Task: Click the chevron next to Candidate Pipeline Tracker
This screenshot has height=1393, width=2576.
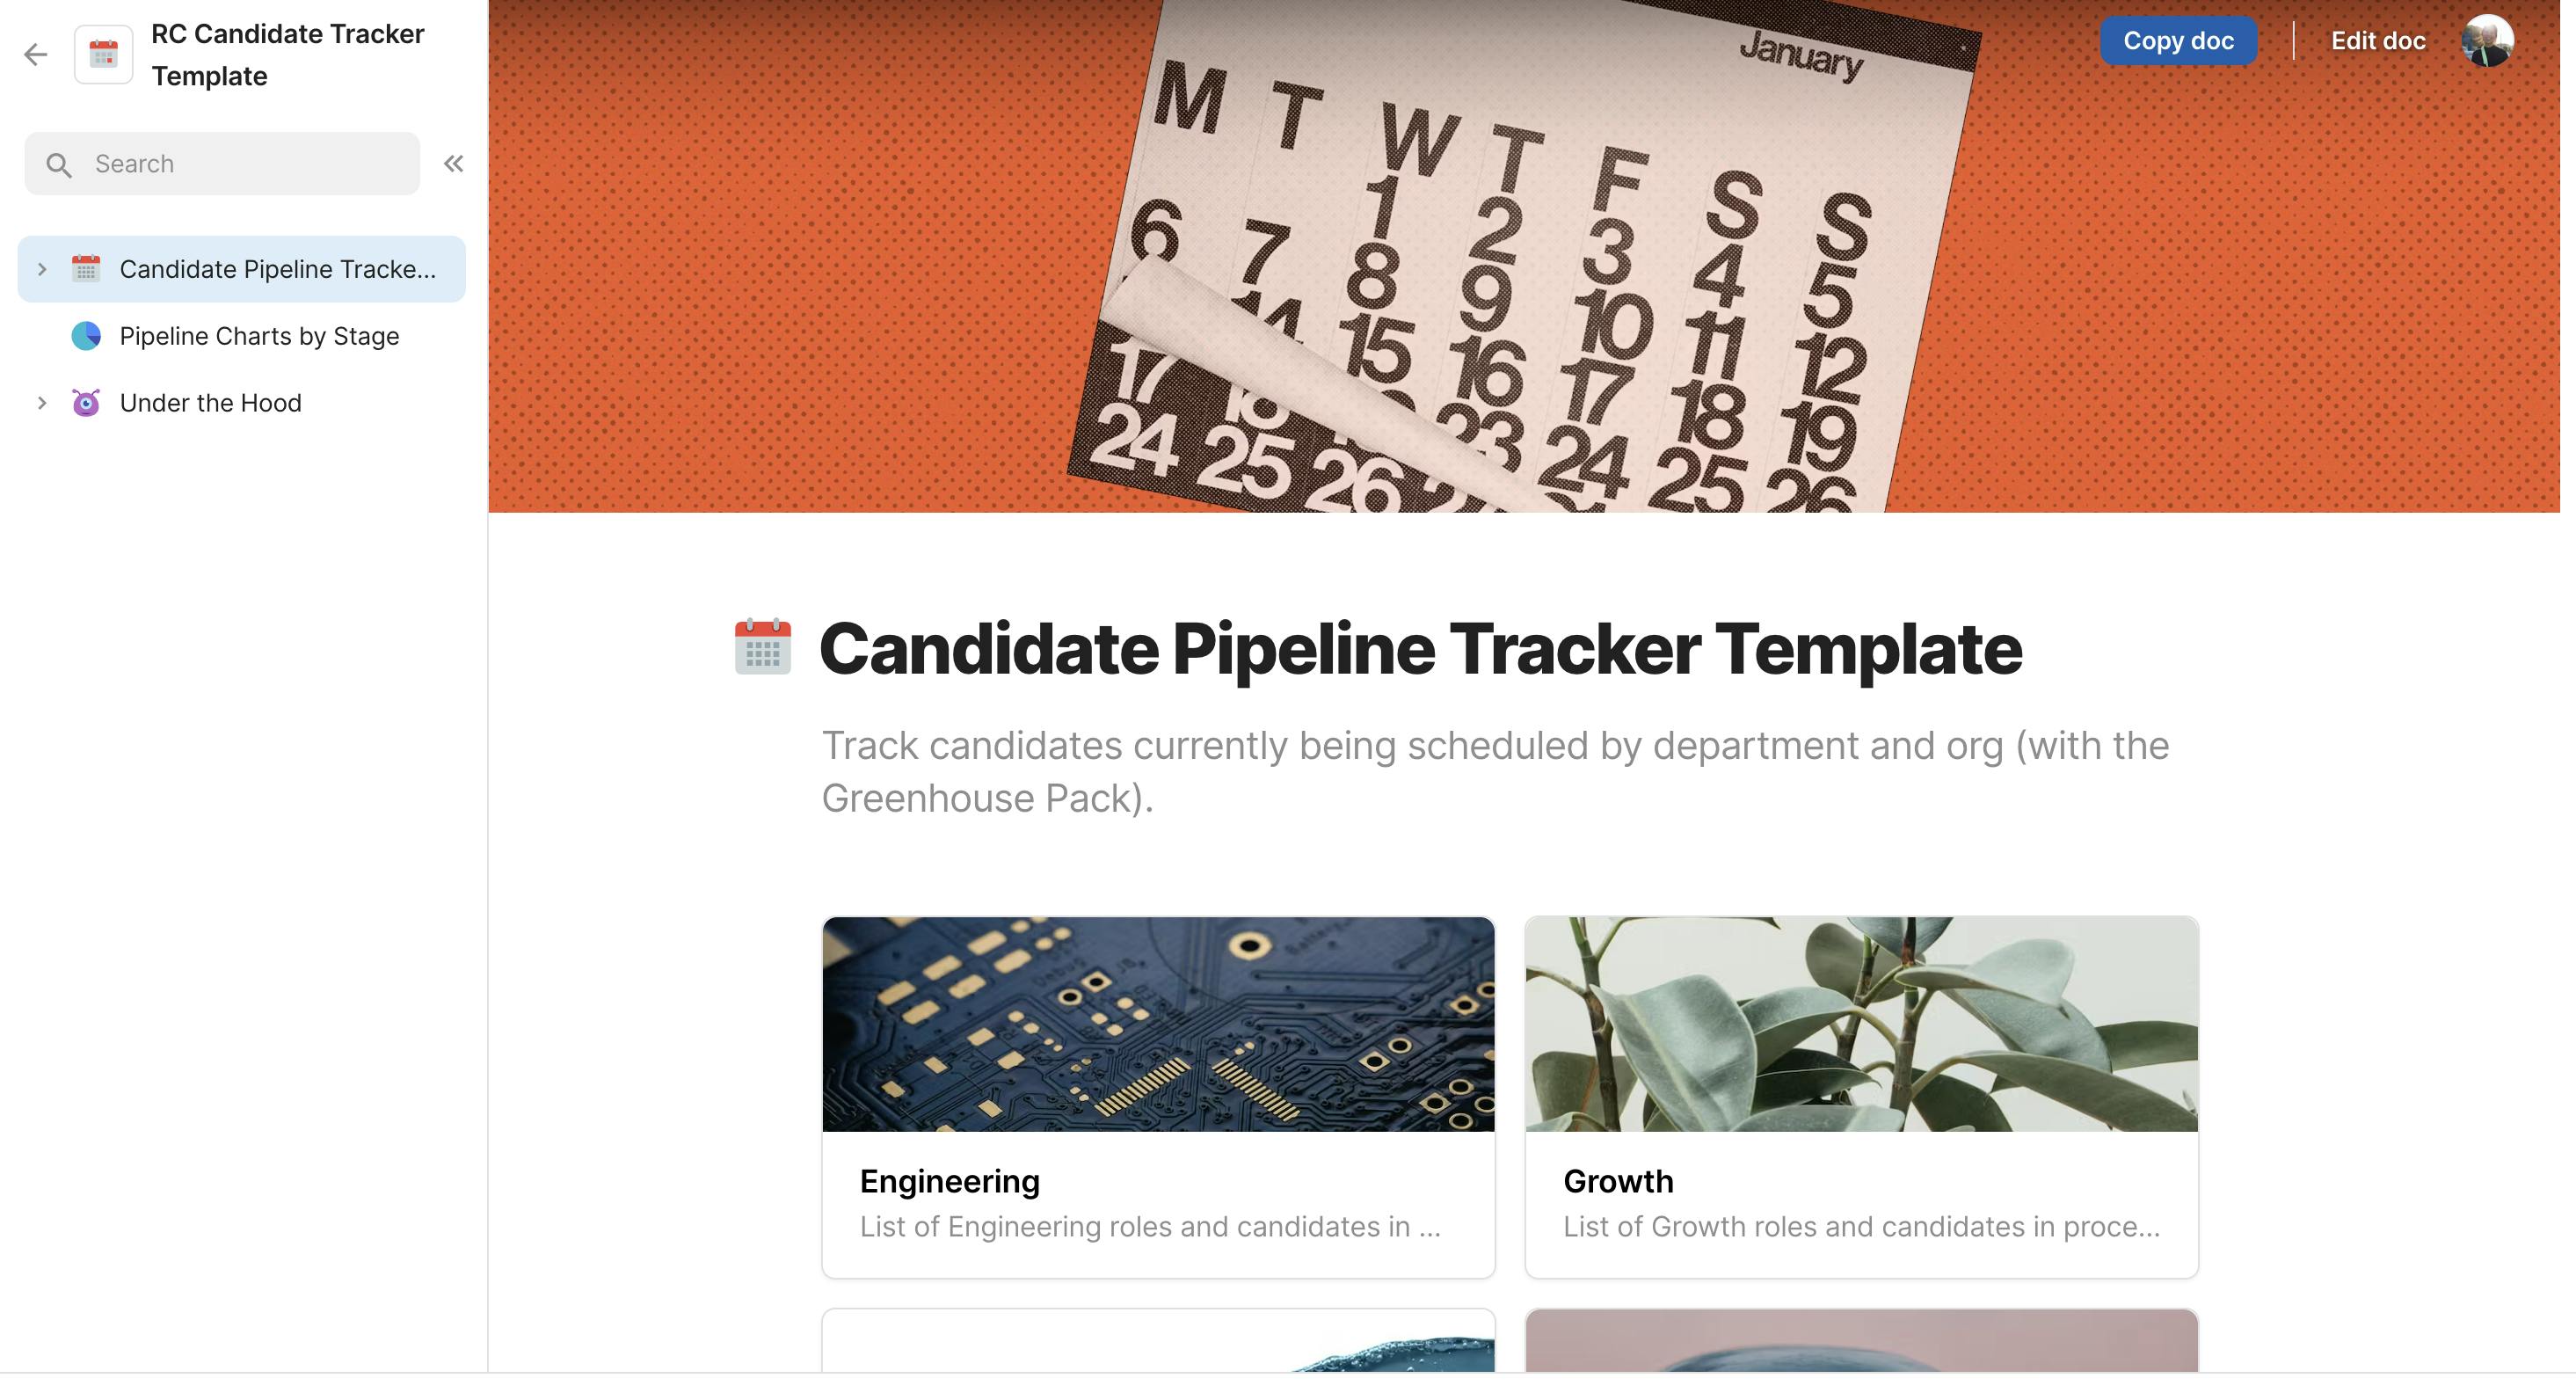Action: click(40, 269)
